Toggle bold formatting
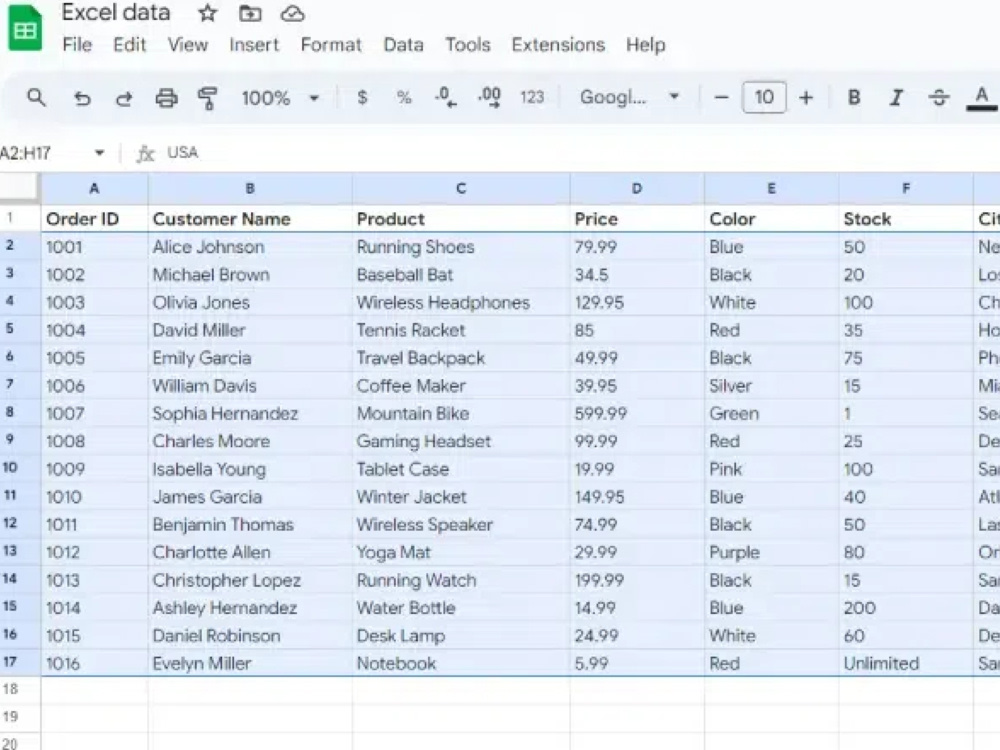 point(854,98)
